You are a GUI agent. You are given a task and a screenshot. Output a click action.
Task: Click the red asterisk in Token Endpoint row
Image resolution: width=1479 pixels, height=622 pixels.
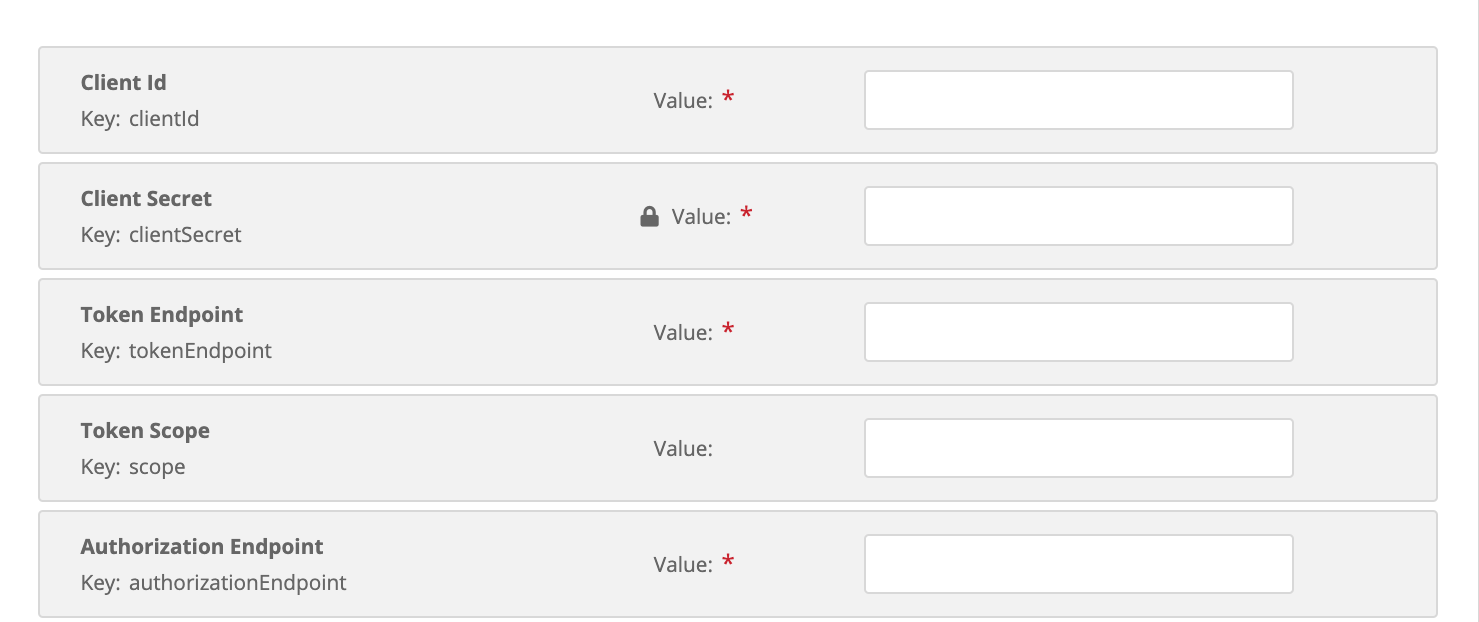click(728, 330)
